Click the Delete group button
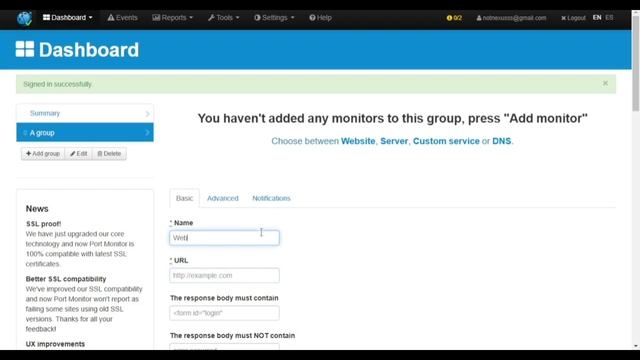Viewport: 640px width, 360px height. [x=109, y=153]
